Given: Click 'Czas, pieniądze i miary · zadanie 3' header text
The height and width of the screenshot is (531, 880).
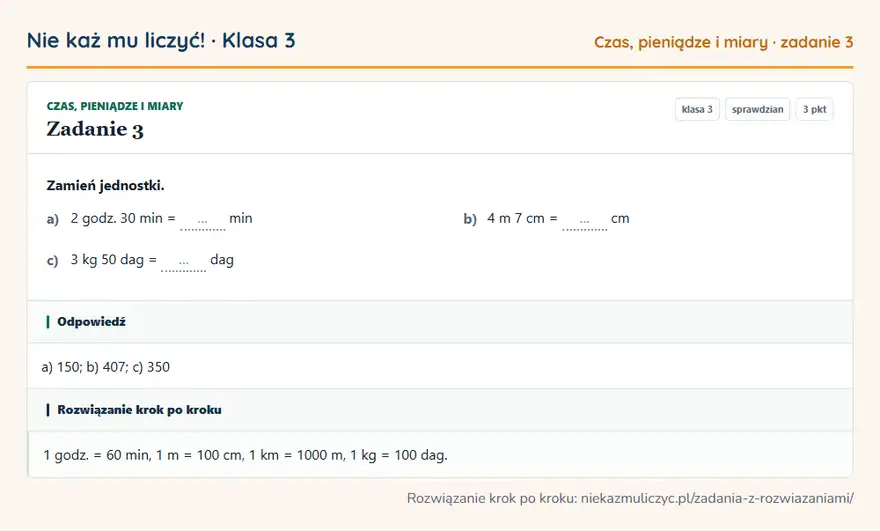Looking at the screenshot, I should pos(723,42).
